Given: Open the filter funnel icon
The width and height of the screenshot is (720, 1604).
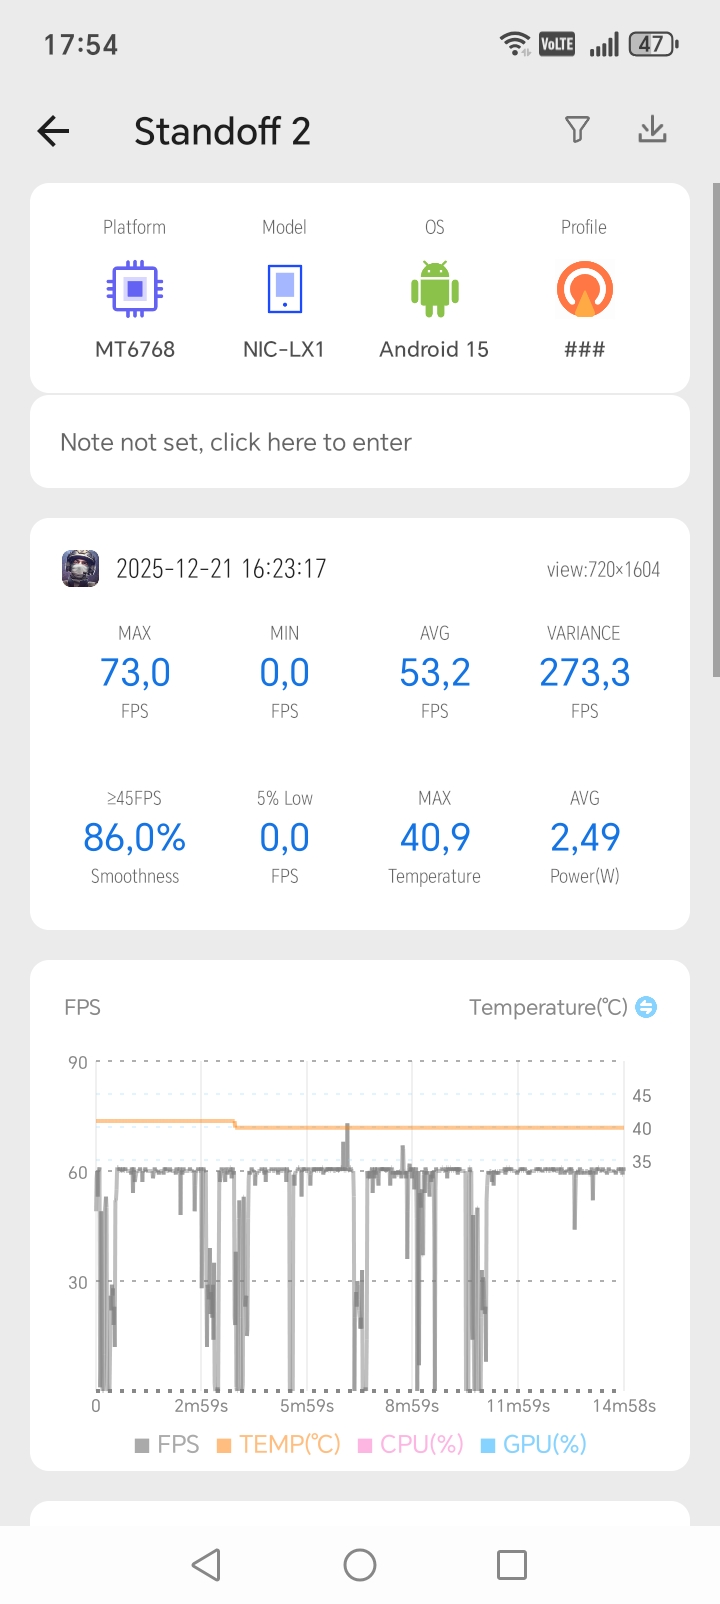Looking at the screenshot, I should click(x=577, y=130).
